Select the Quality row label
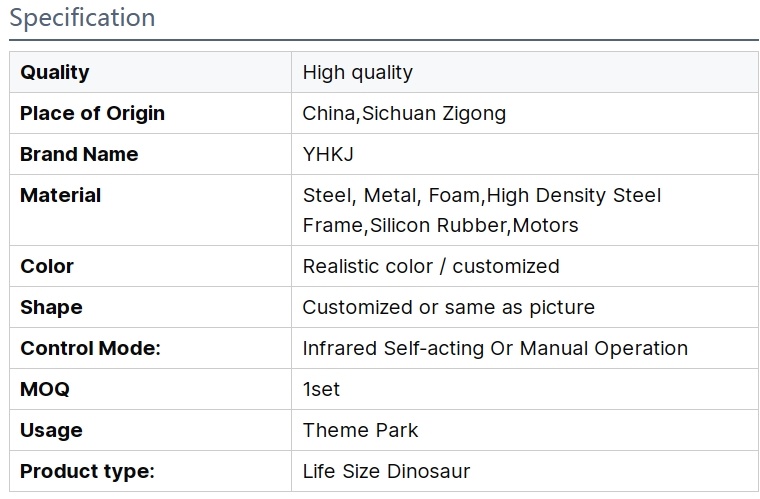The image size is (760, 499). tap(55, 72)
